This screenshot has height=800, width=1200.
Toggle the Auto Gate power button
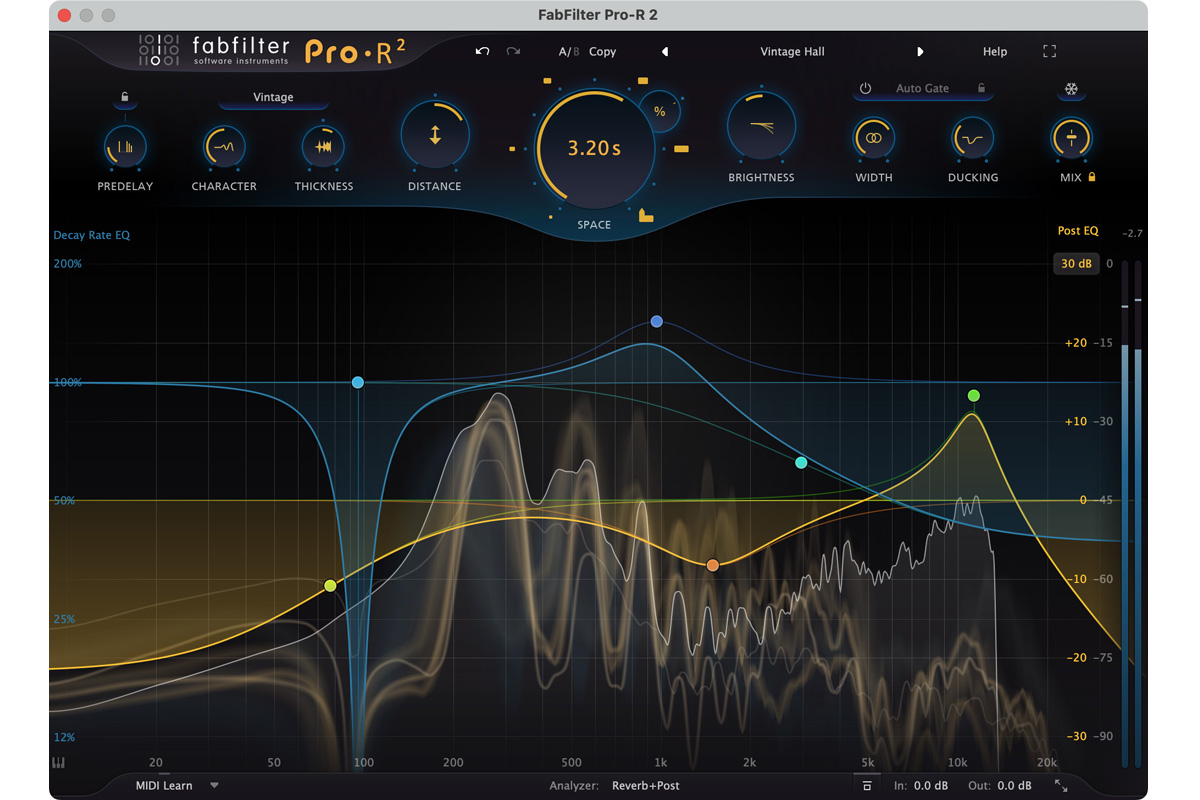point(866,88)
